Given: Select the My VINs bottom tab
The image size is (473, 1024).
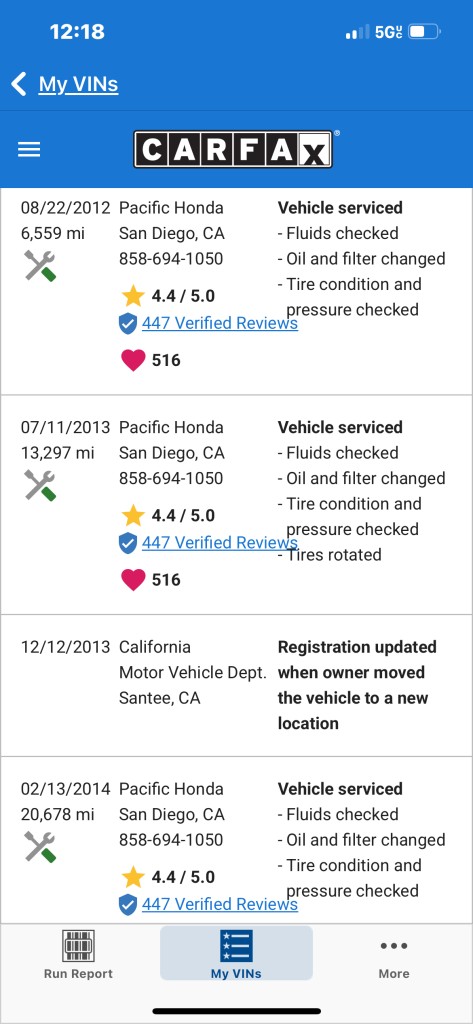Looking at the screenshot, I should point(236,953).
